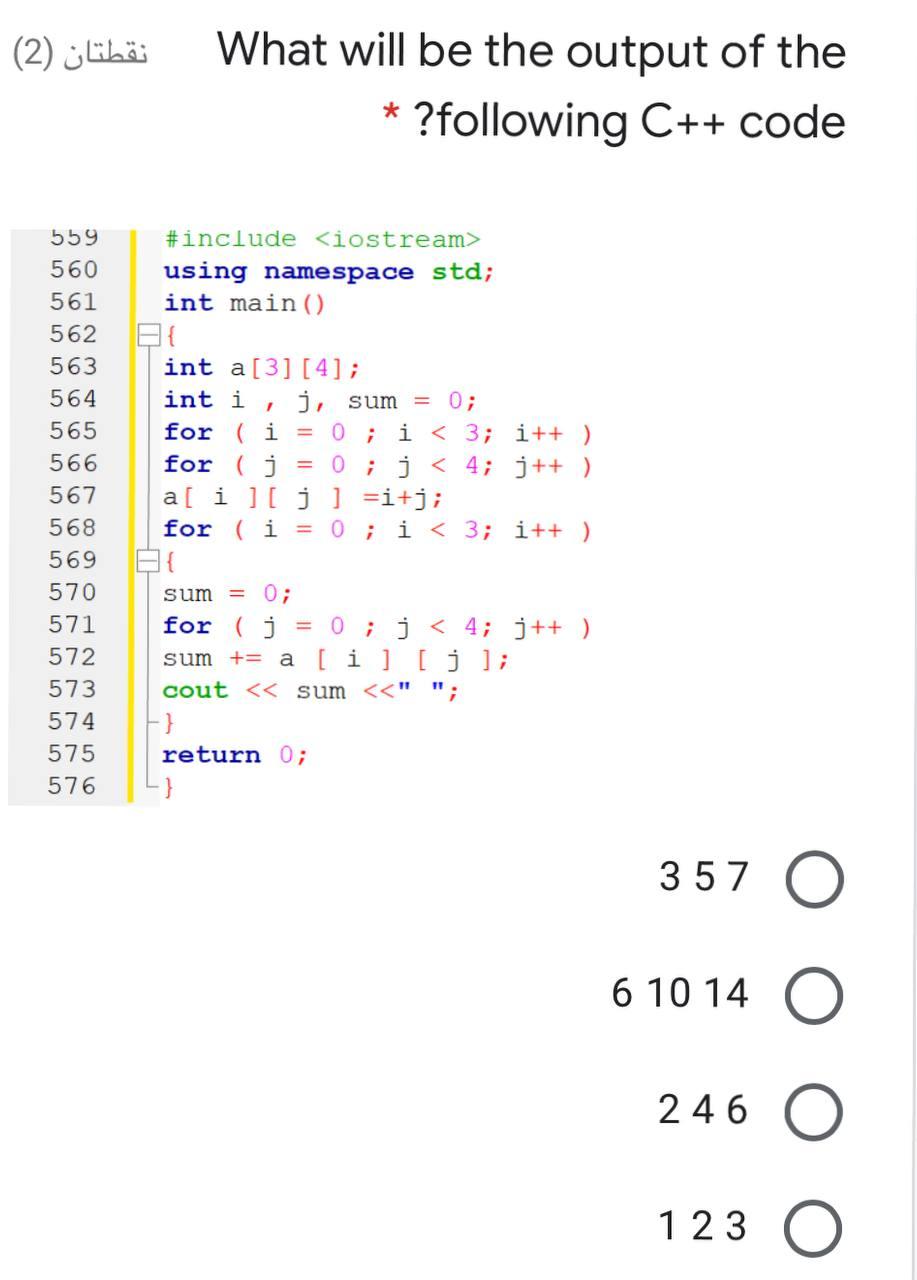917x1280 pixels.
Task: Click the line "int a[3][4];" in code
Action: pos(261,368)
